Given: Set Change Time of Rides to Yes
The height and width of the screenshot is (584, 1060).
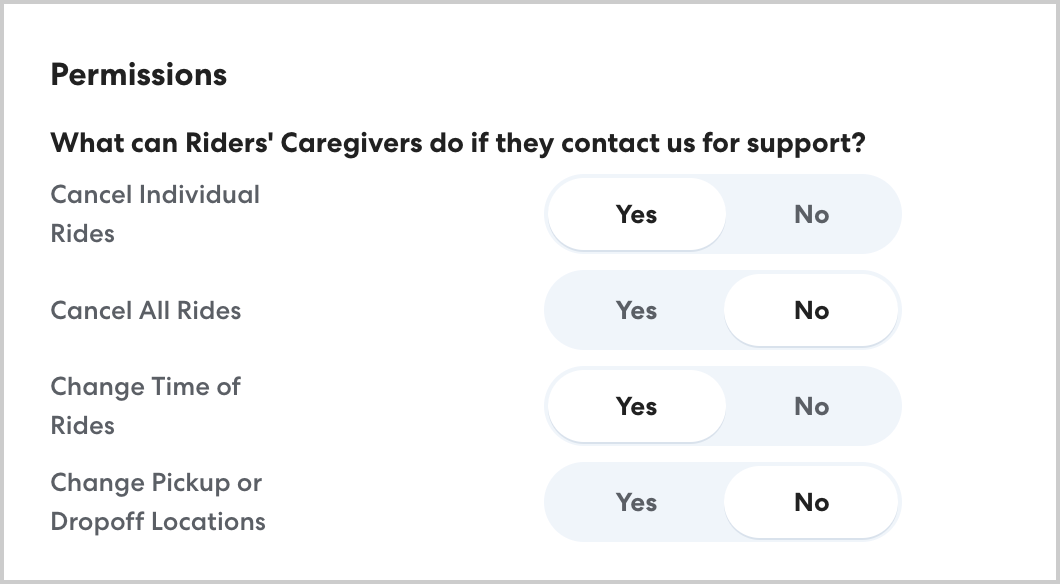Looking at the screenshot, I should click(636, 406).
